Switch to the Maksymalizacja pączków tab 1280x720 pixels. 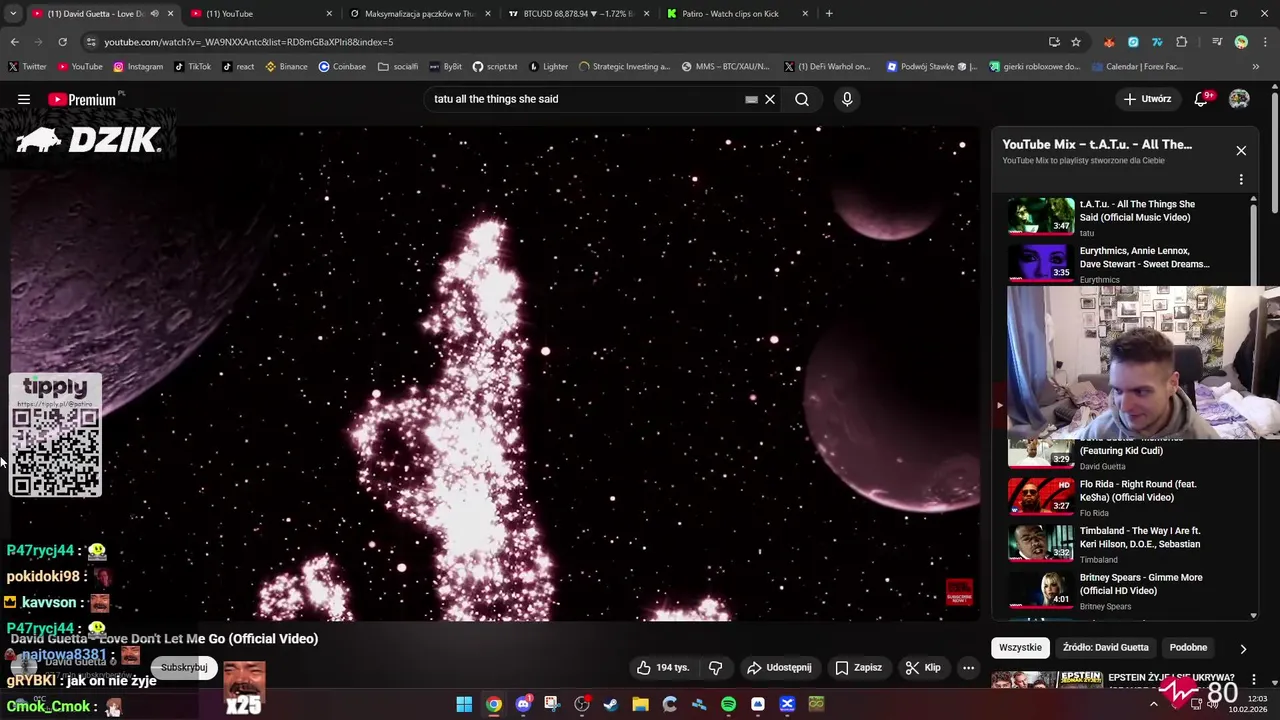[418, 14]
